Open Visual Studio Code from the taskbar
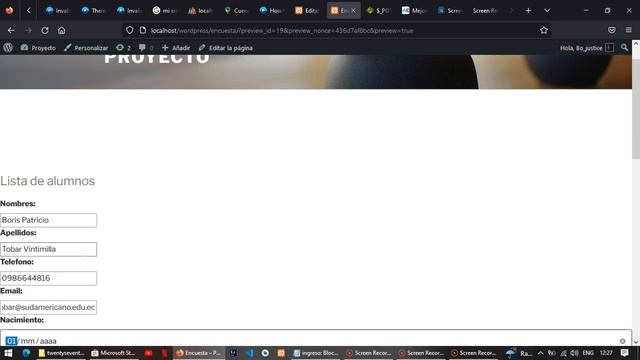Screen dimensions: 640x360 (249, 353)
